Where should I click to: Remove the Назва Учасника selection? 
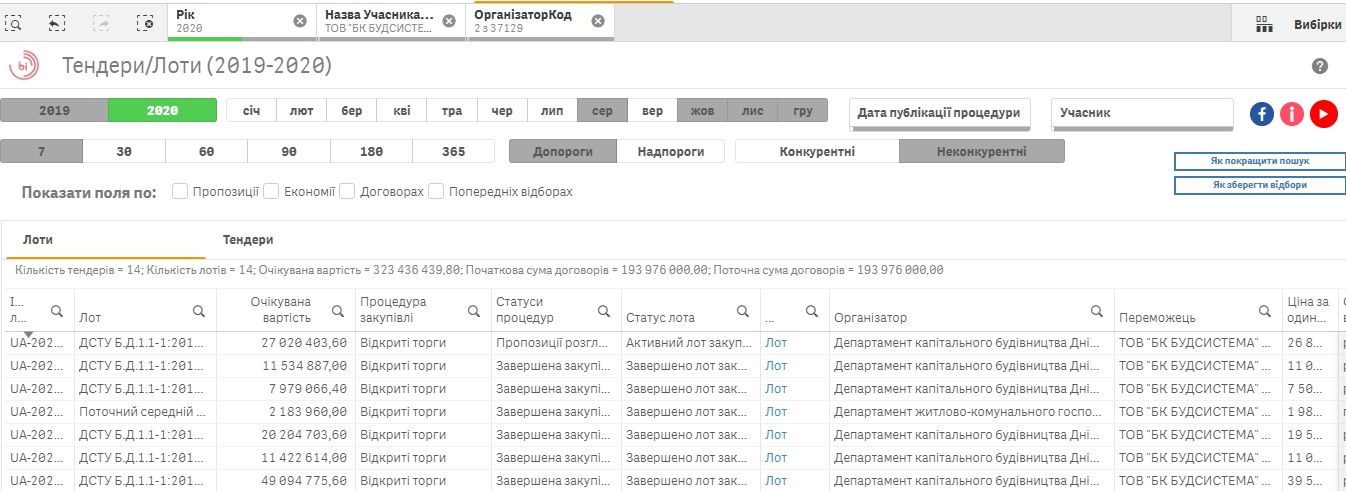(x=449, y=21)
